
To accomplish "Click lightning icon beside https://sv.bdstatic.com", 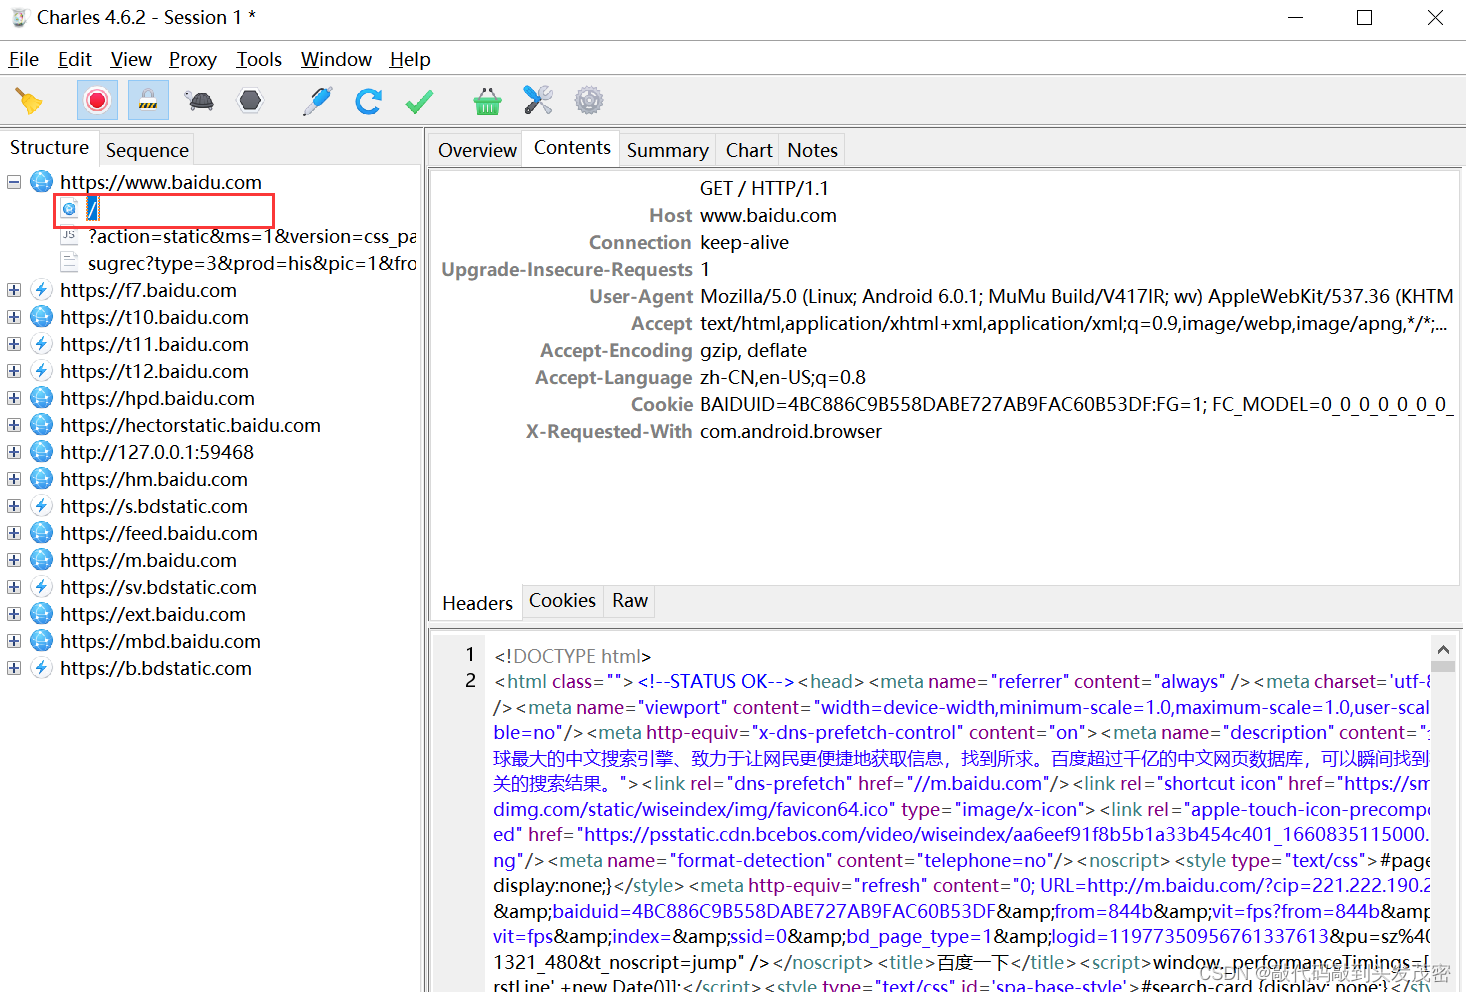I will pos(41,587).
